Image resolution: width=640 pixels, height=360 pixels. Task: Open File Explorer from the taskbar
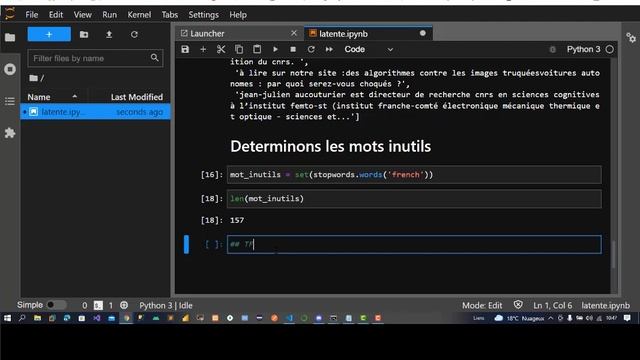pyautogui.click(x=37, y=318)
